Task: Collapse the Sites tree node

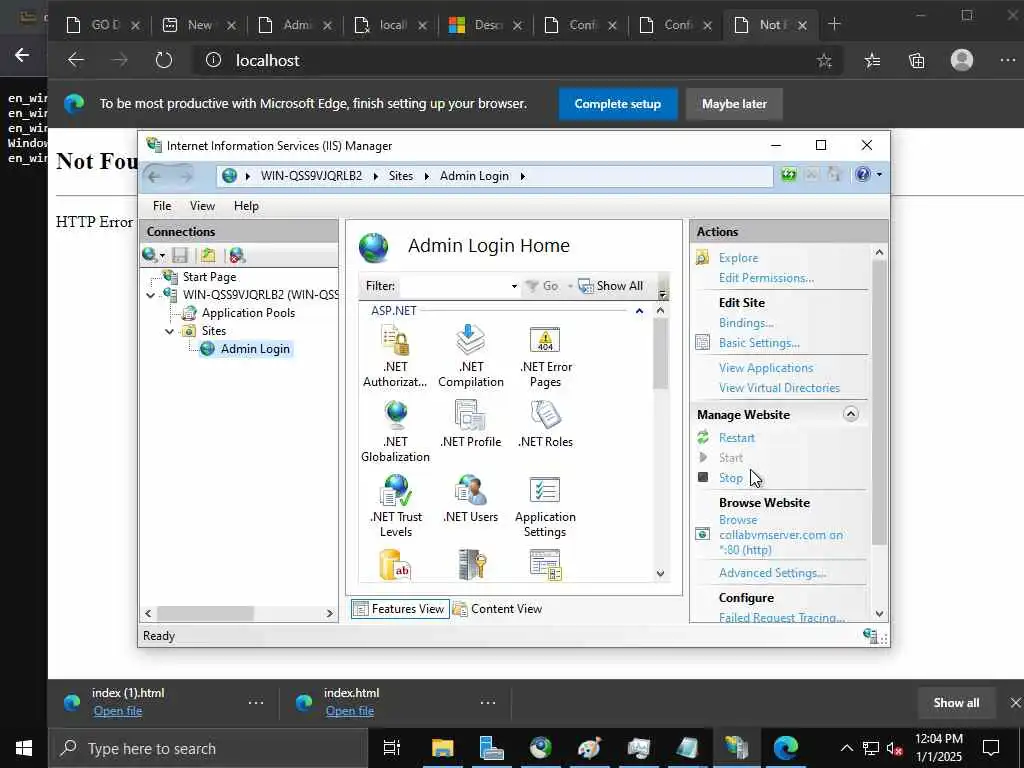Action: coord(170,331)
